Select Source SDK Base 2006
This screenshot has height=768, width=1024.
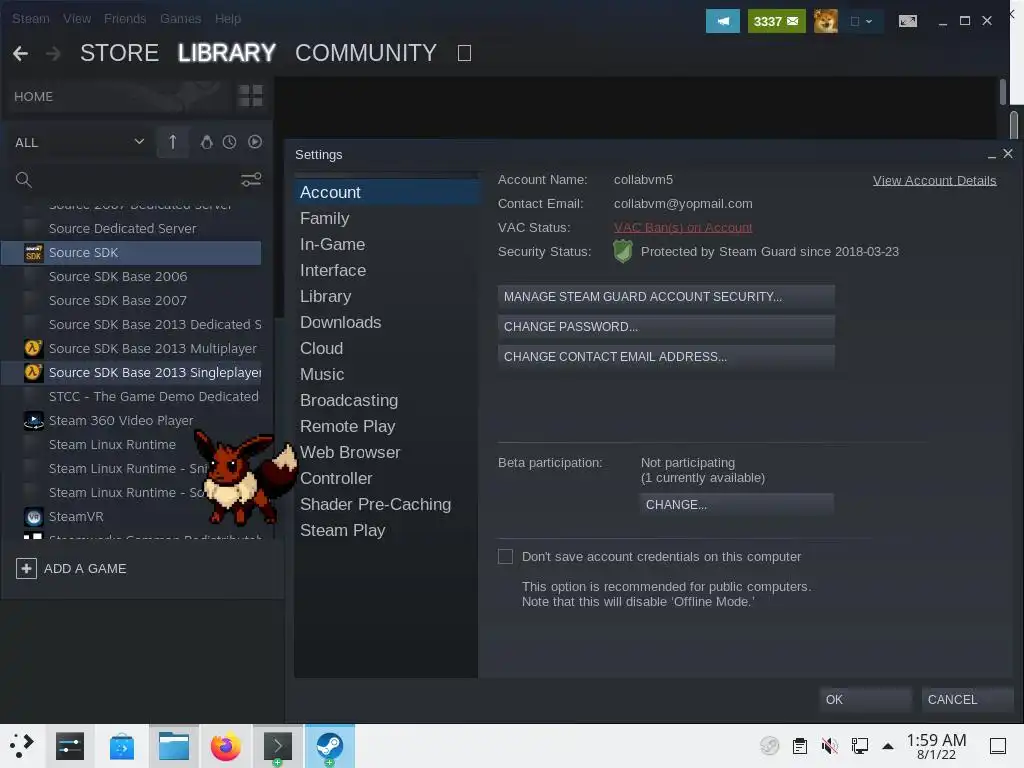[x=131, y=277]
